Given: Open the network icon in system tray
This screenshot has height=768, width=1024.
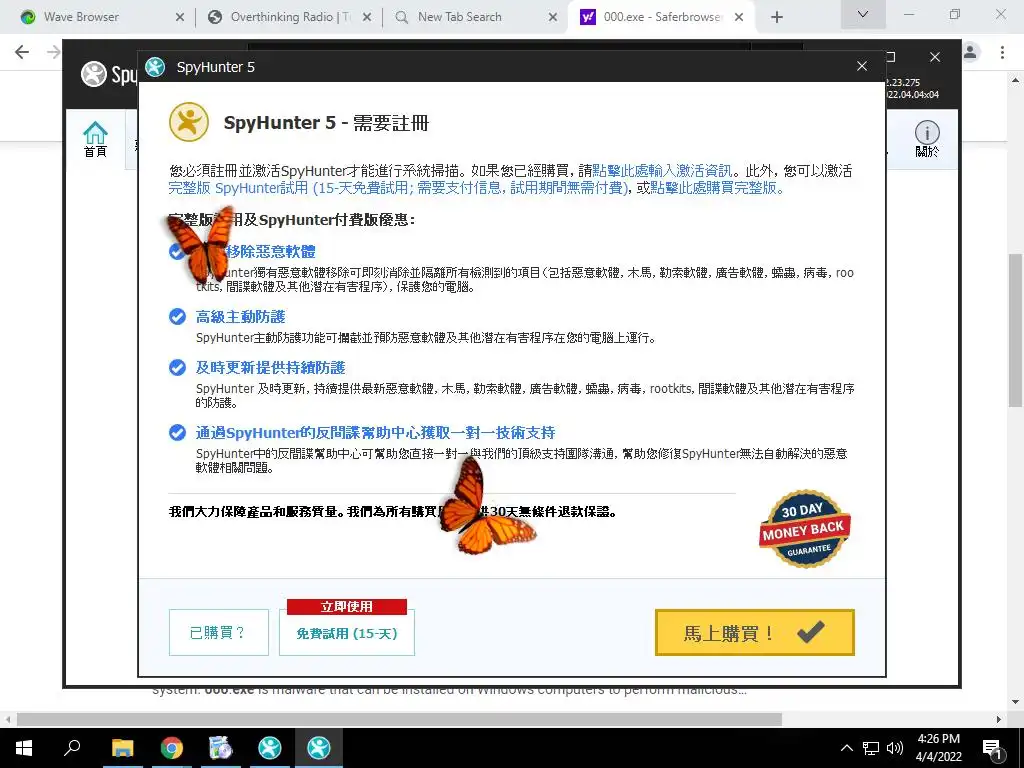Looking at the screenshot, I should tap(871, 748).
